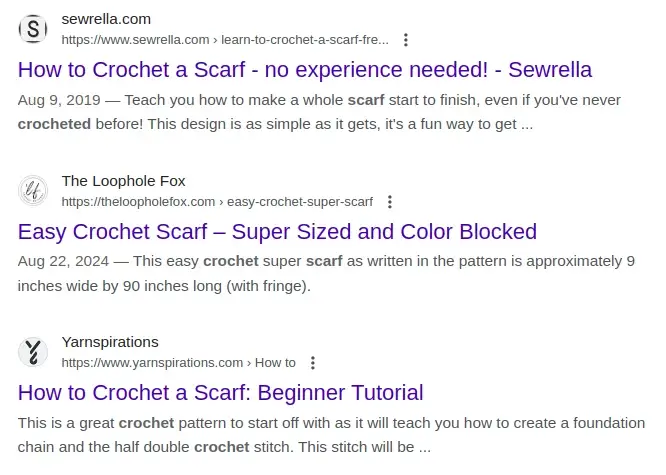Click the Yarnspirations favicon icon
Image resolution: width=666 pixels, height=475 pixels.
click(x=33, y=352)
